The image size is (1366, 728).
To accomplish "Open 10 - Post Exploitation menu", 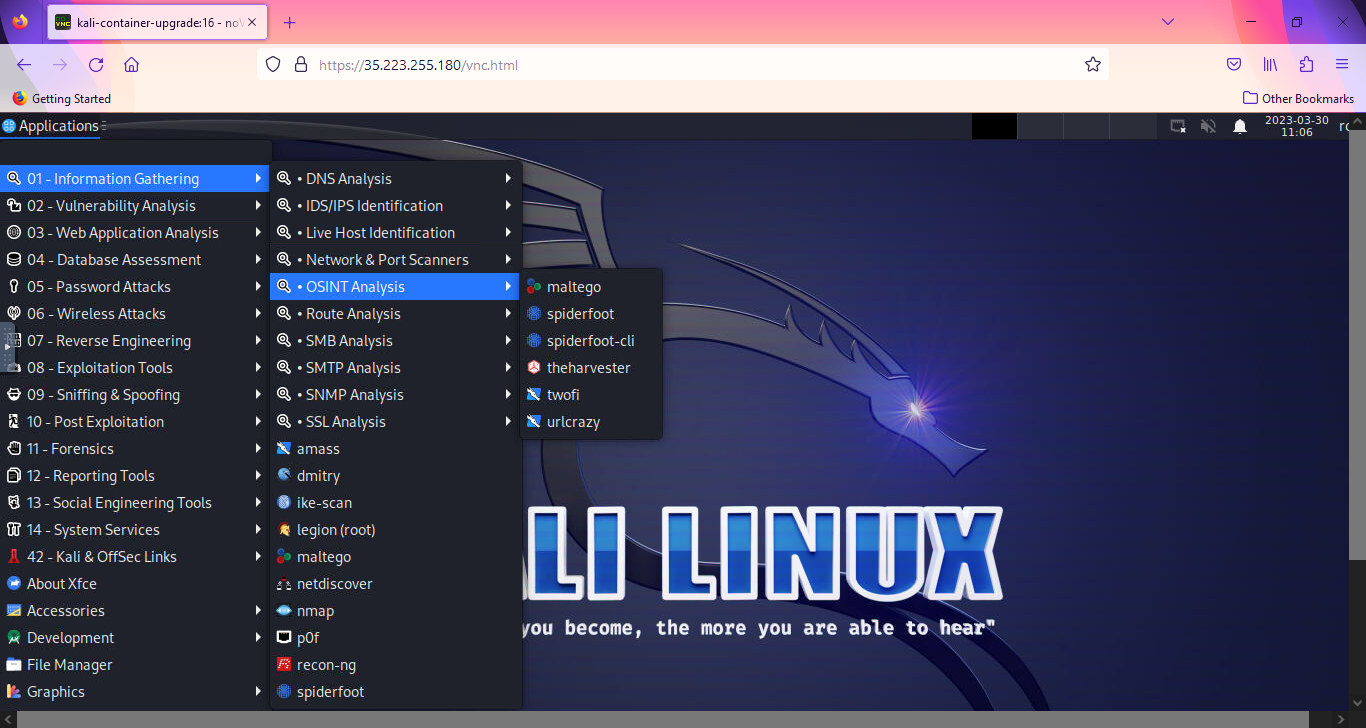I will pyautogui.click(x=135, y=422).
